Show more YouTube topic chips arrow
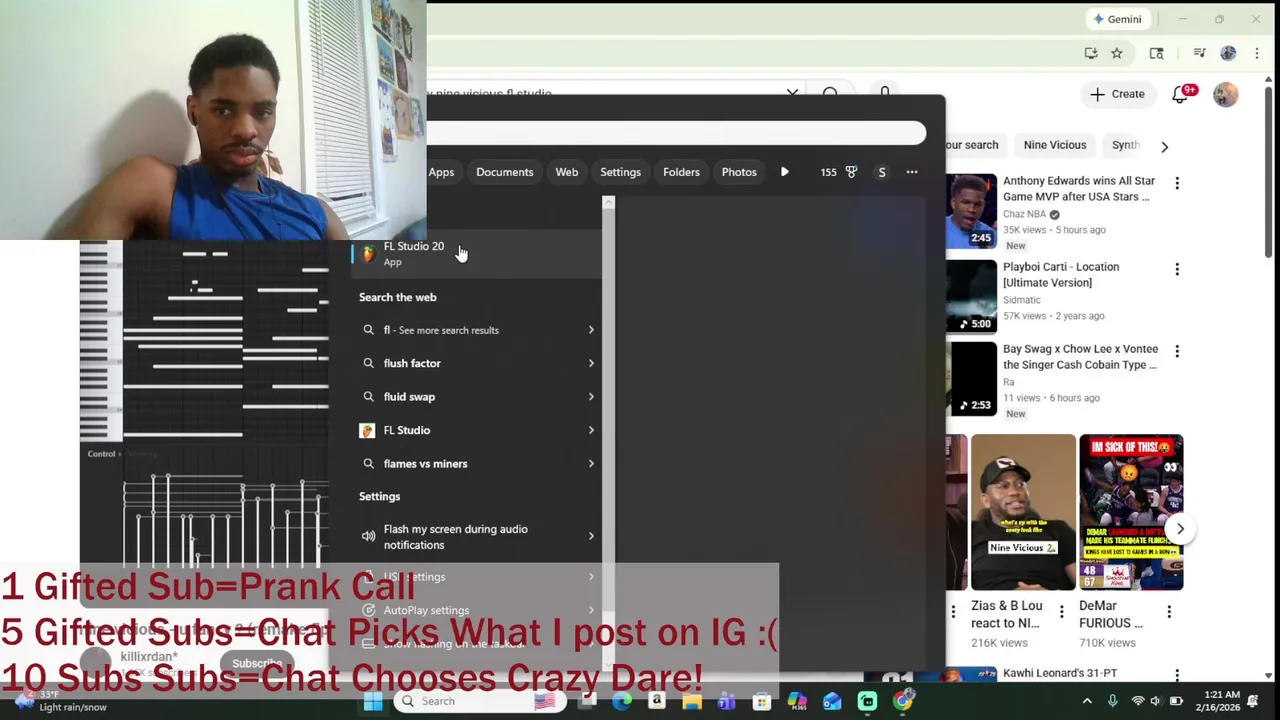Viewport: 1280px width, 720px height. click(1164, 146)
